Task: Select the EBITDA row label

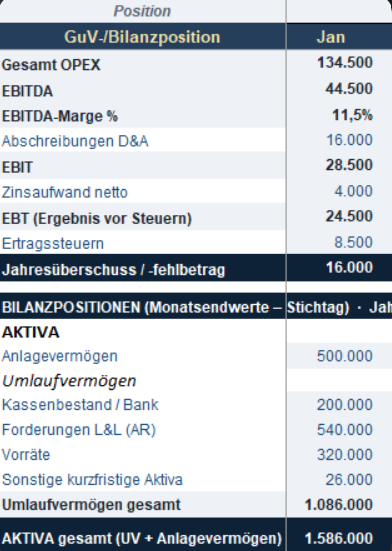Action: [x=27, y=91]
